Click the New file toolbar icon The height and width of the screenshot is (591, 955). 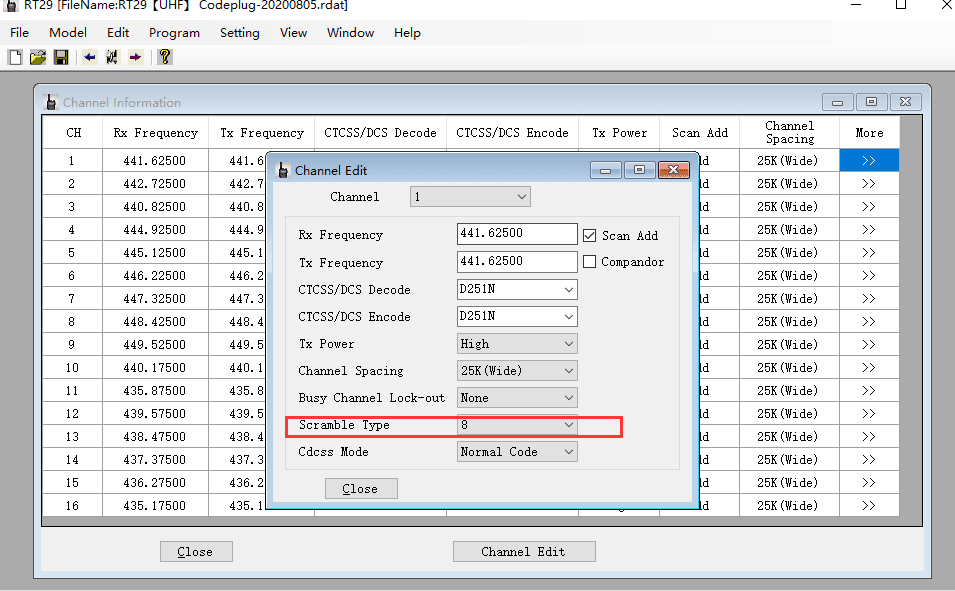[15, 57]
